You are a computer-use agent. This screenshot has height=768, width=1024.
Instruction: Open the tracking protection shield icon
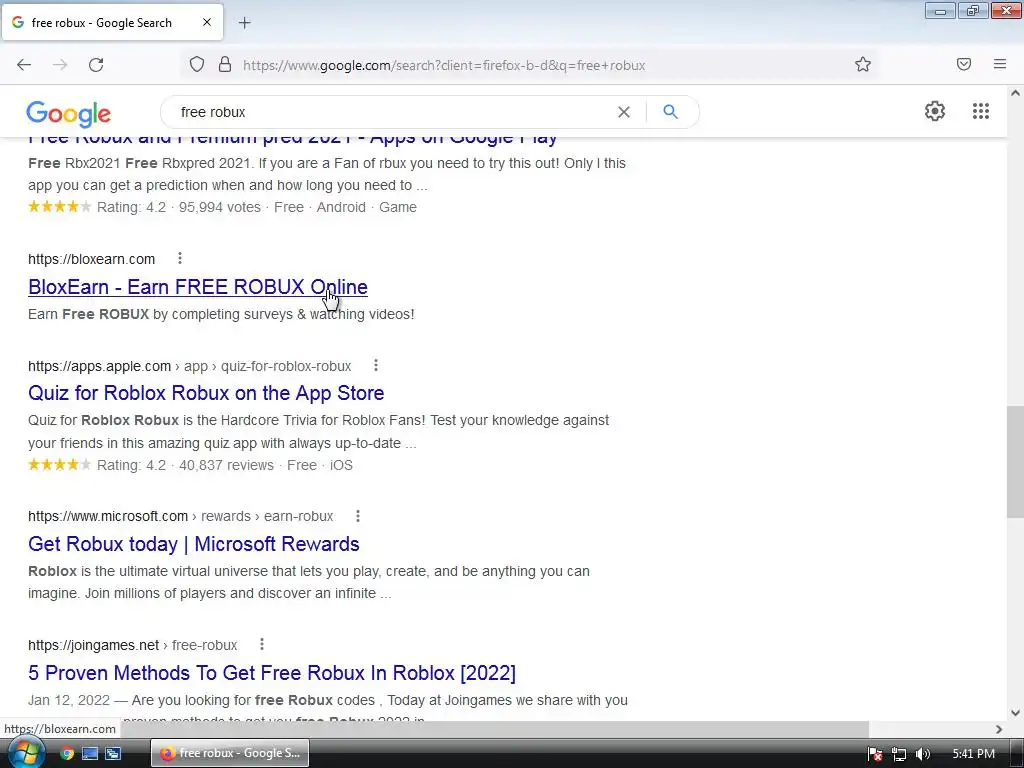pyautogui.click(x=197, y=64)
